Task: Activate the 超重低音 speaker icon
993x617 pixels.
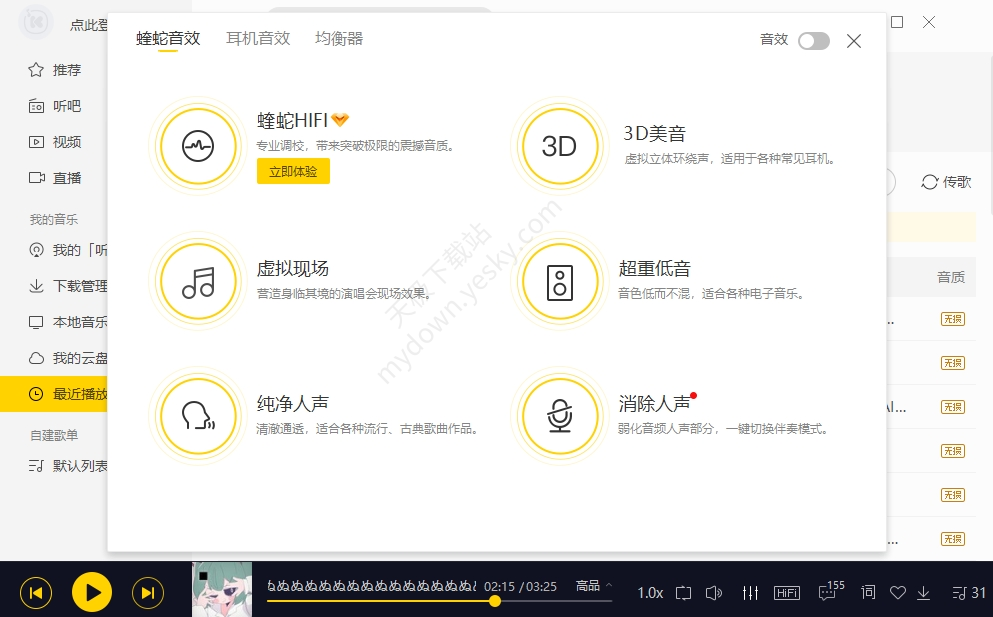Action: tap(560, 281)
